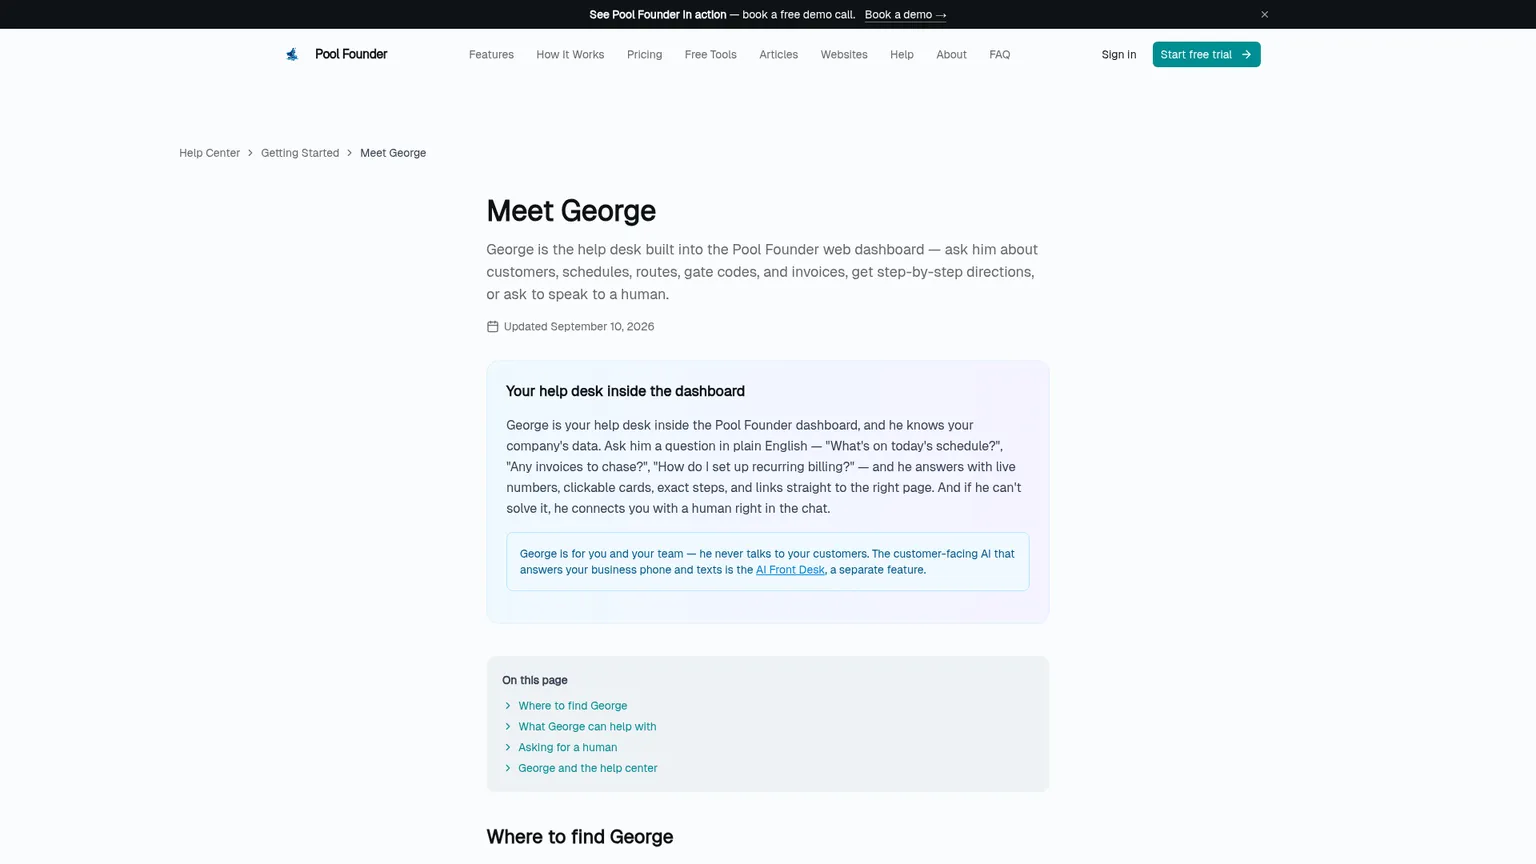Click the Where to find George section heading
Viewport: 1536px width, 864px height.
580,837
